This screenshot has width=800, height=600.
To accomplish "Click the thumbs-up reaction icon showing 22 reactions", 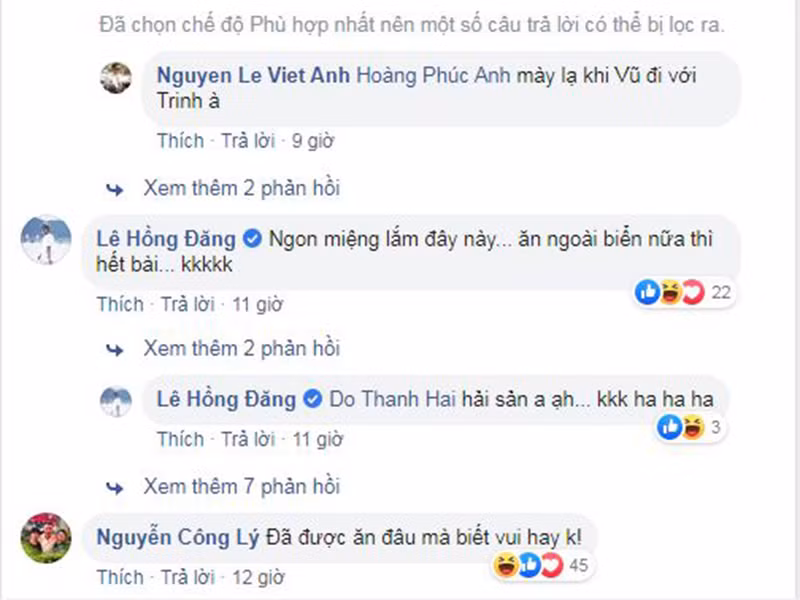I will pos(646,290).
